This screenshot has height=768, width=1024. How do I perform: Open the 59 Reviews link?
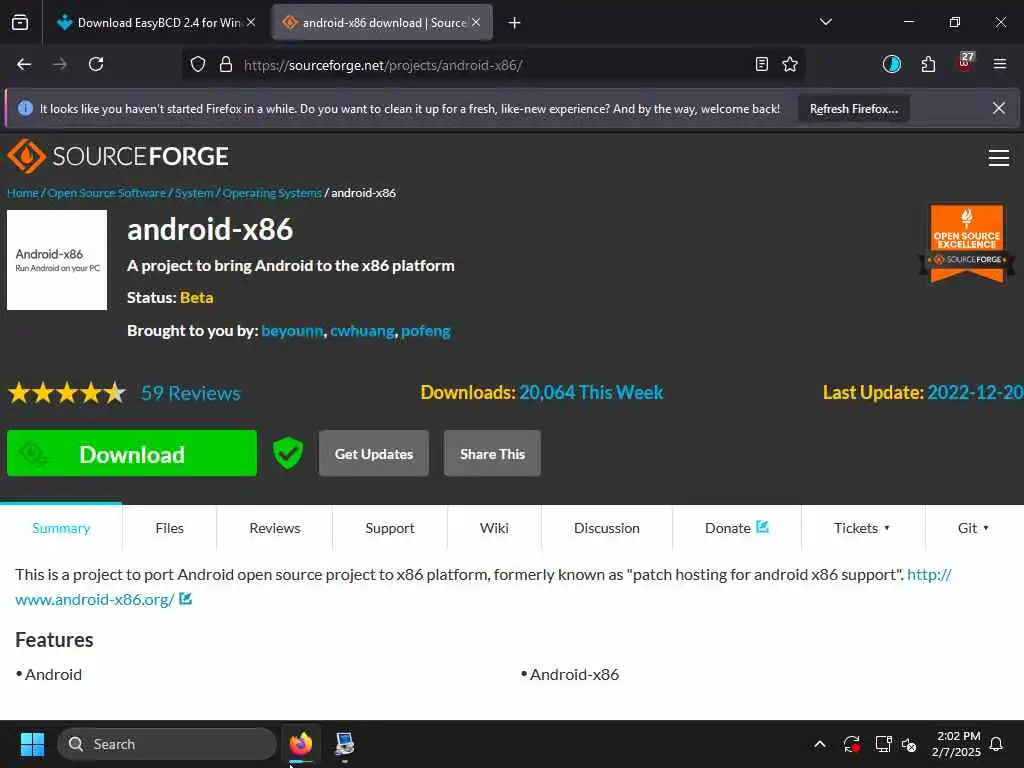pyautogui.click(x=191, y=392)
